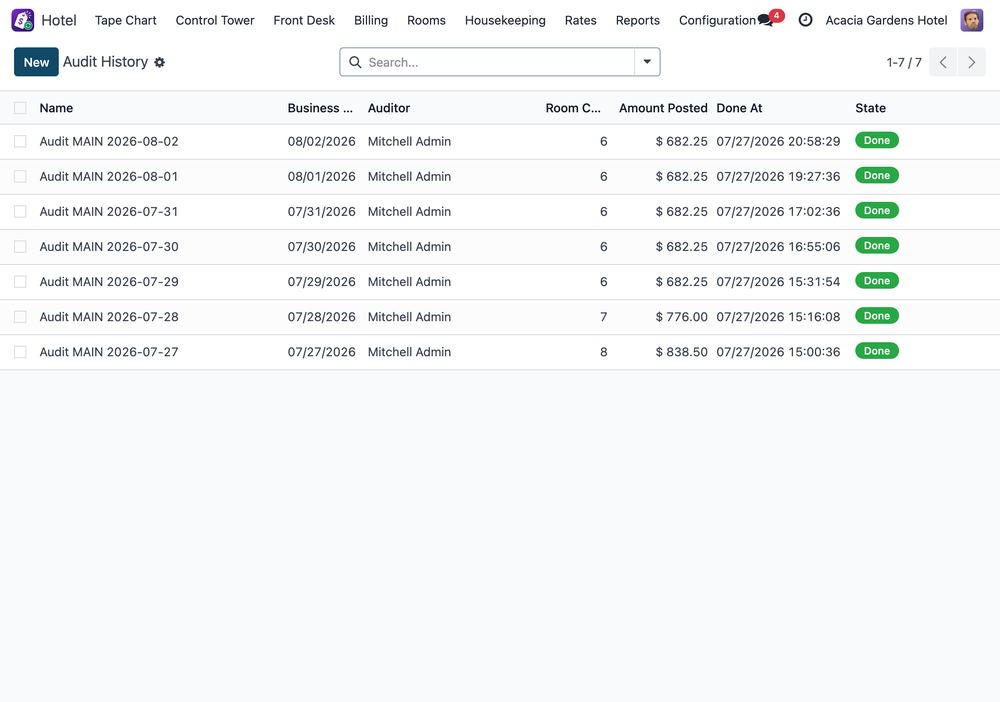Check the Audit MAIN 2026-07-28 row checkbox
The width and height of the screenshot is (1000, 702).
click(x=20, y=317)
